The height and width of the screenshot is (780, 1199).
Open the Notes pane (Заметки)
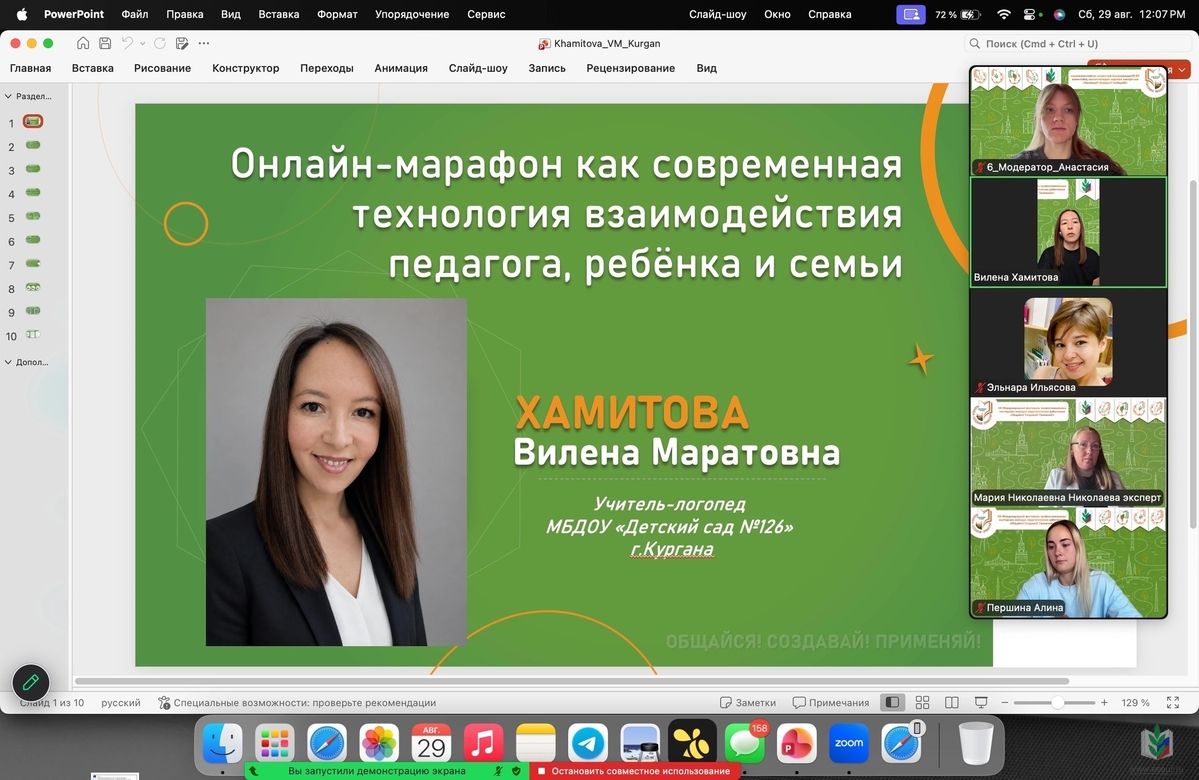click(747, 703)
